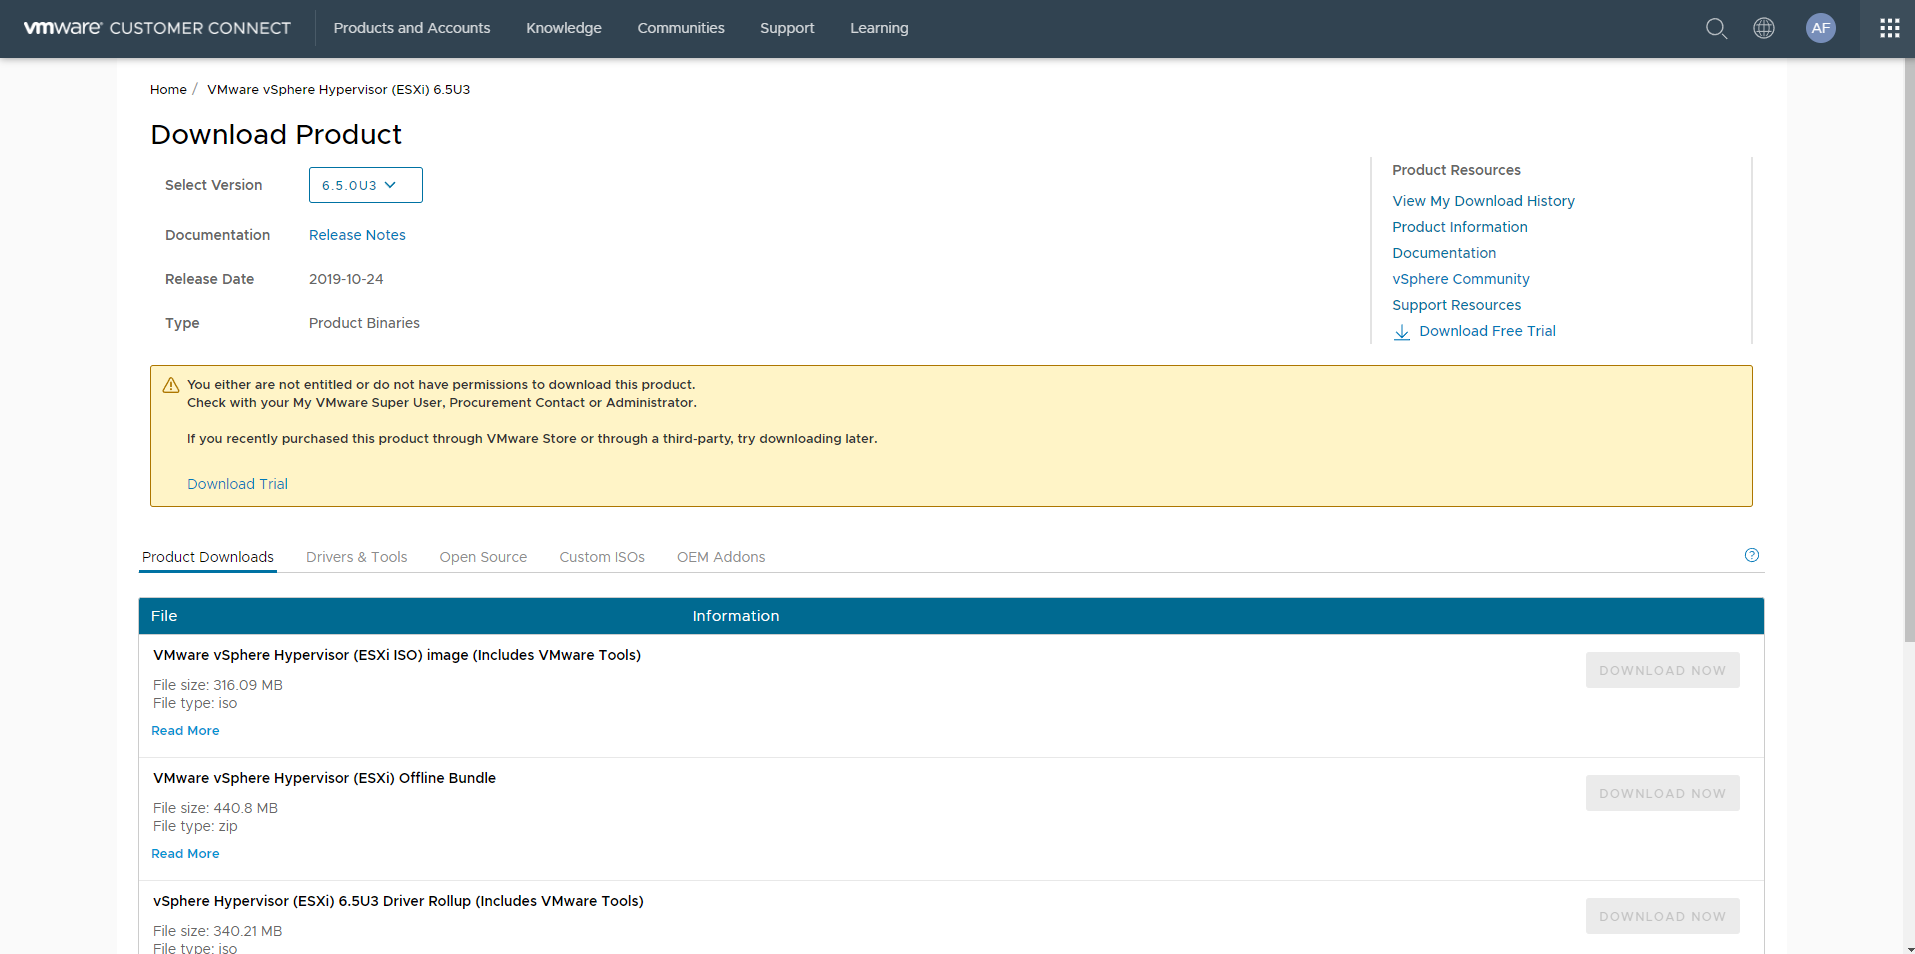The height and width of the screenshot is (954, 1915).
Task: Click the File size: 340.21 MB text
Action: (218, 931)
